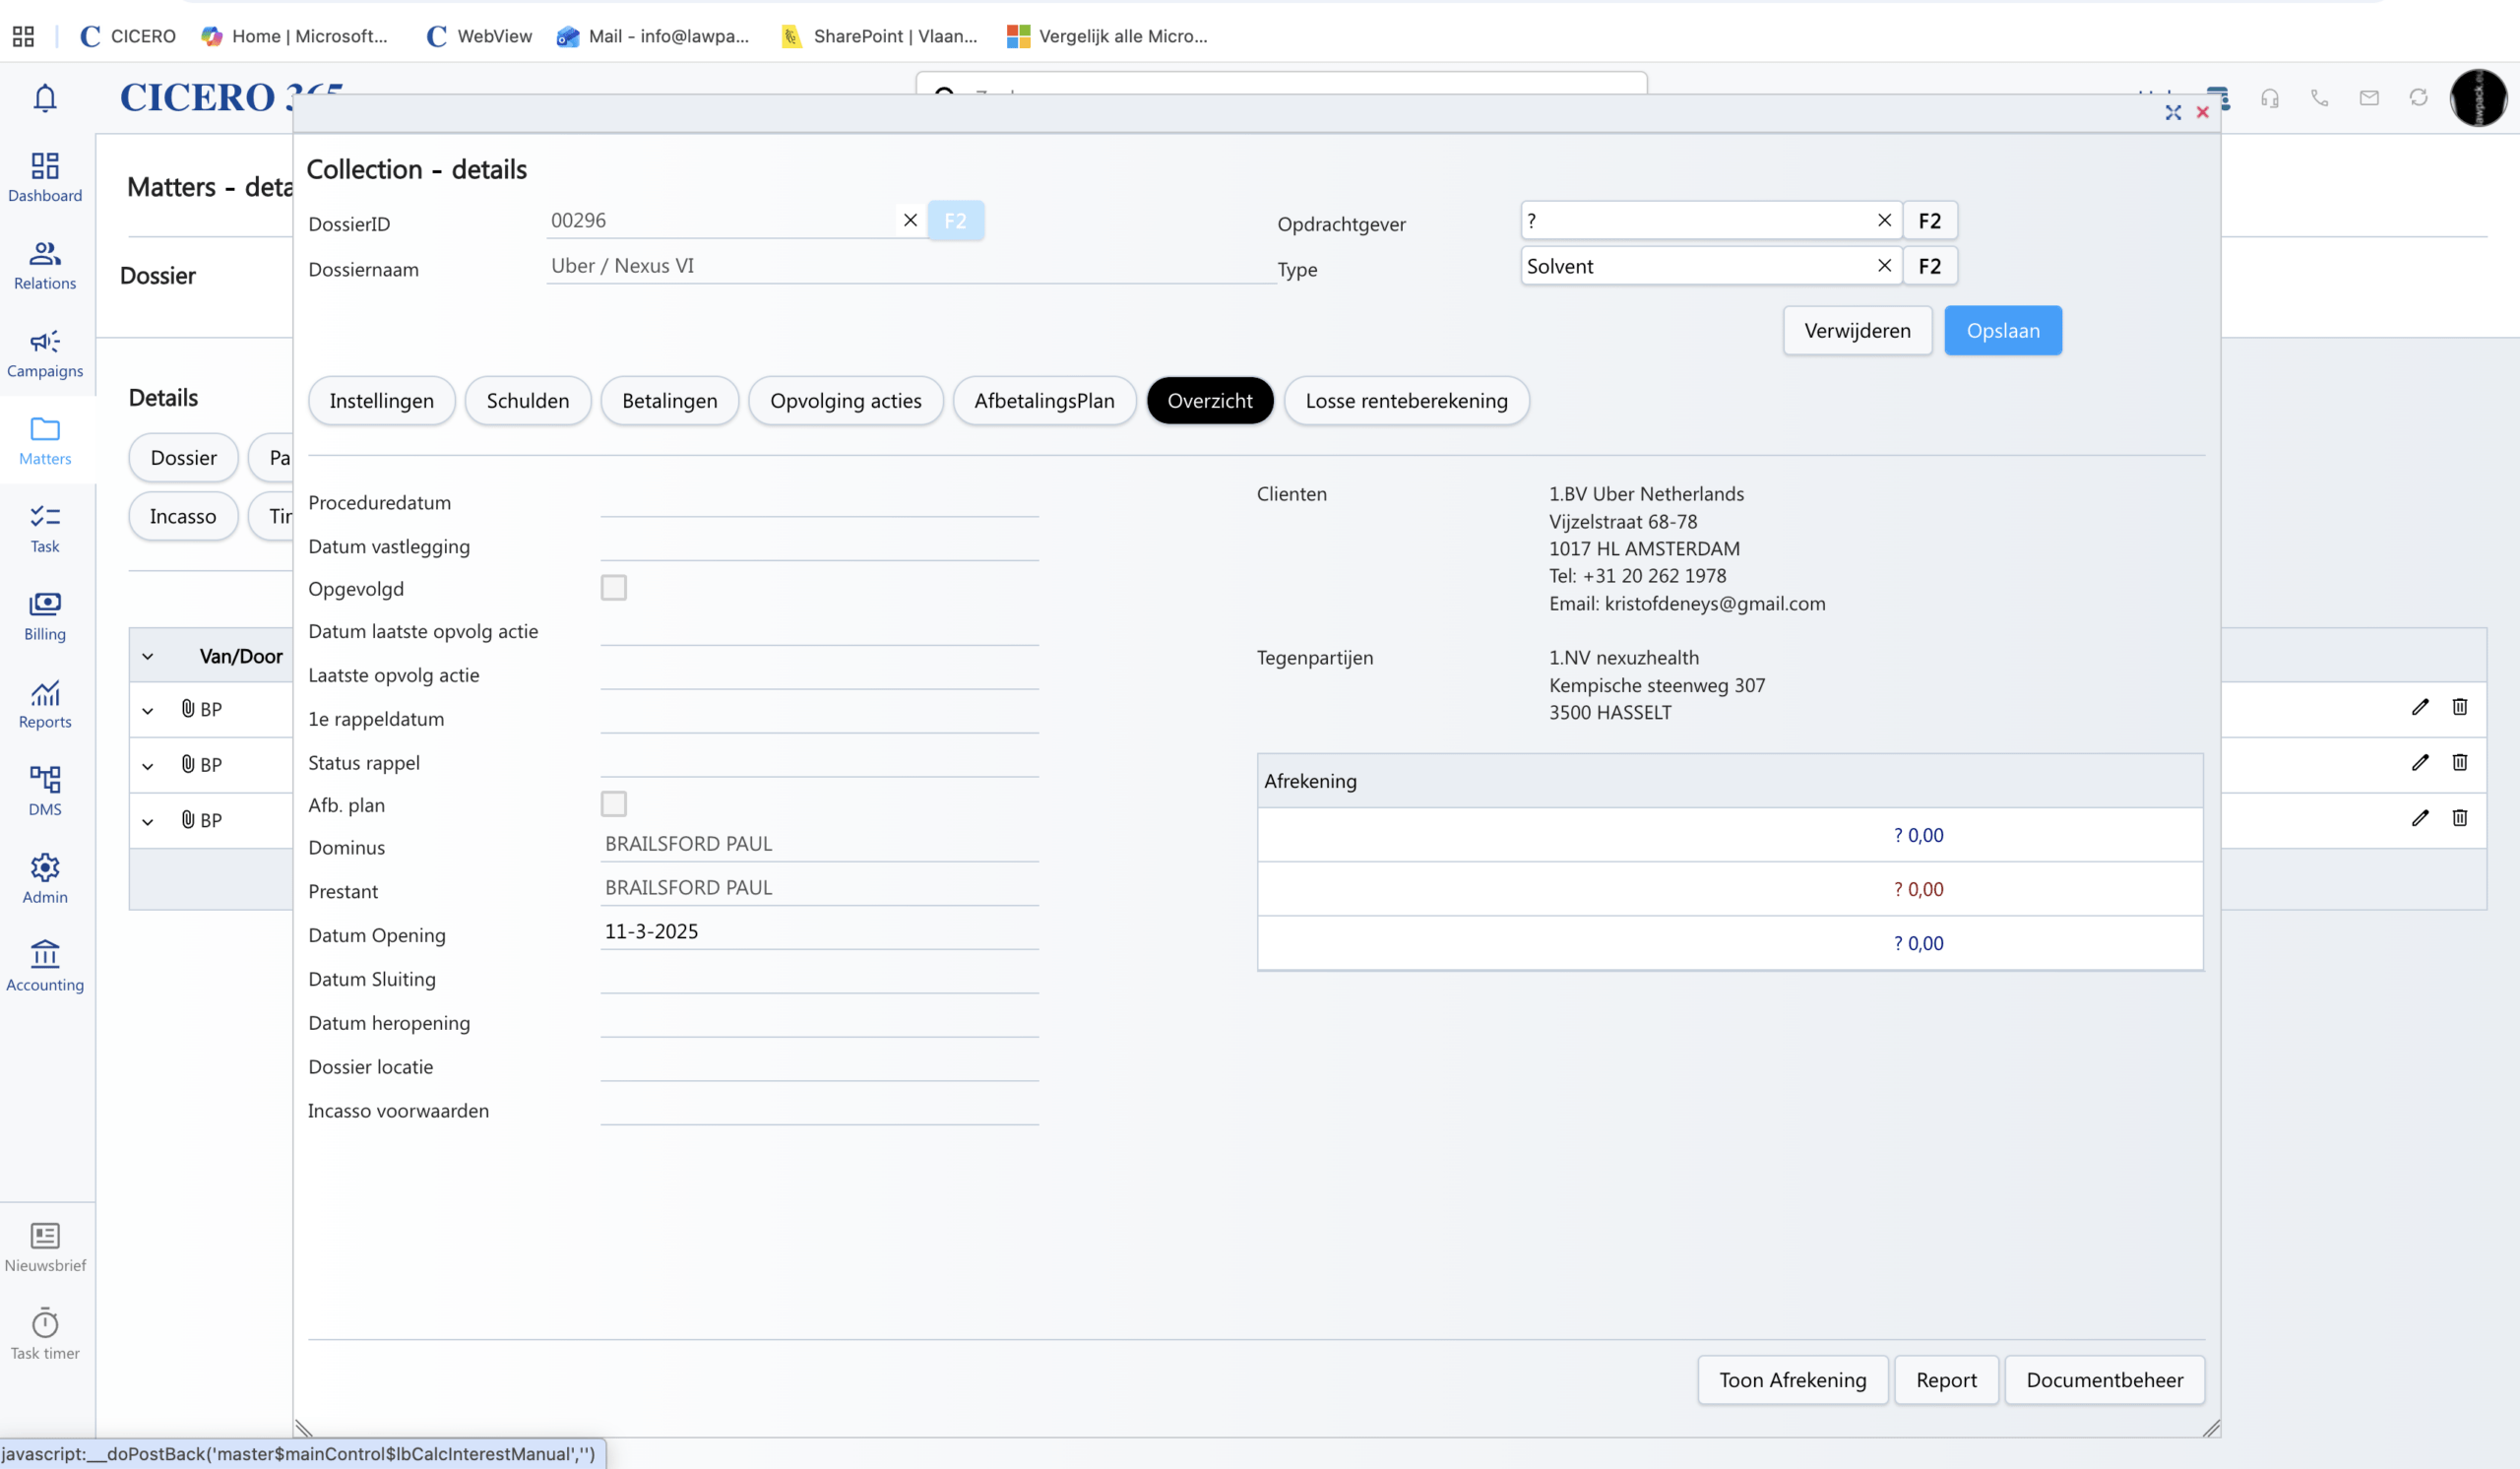Image resolution: width=2520 pixels, height=1469 pixels.
Task: Open the Reports chart icon
Action: [45, 703]
